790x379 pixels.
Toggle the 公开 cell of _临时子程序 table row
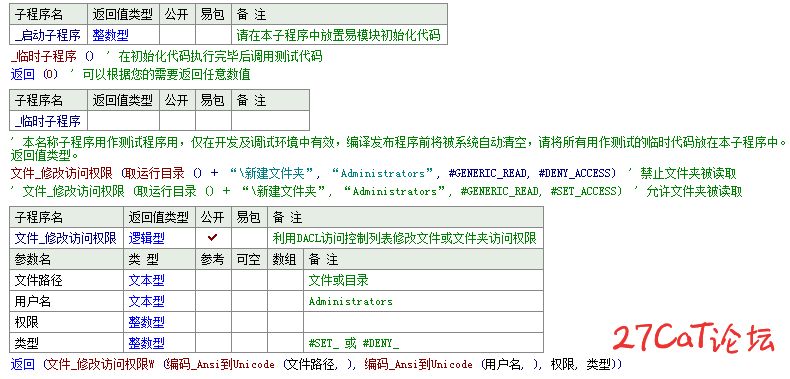coord(178,121)
